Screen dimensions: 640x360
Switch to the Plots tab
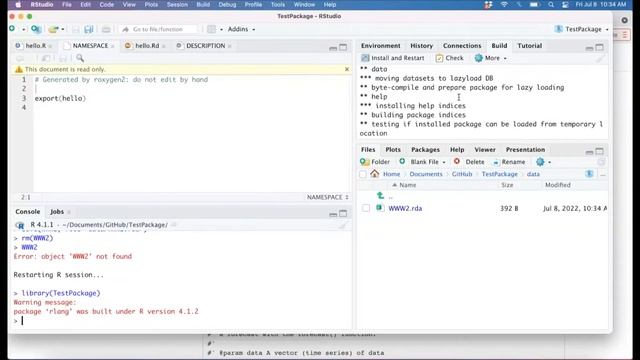(393, 150)
